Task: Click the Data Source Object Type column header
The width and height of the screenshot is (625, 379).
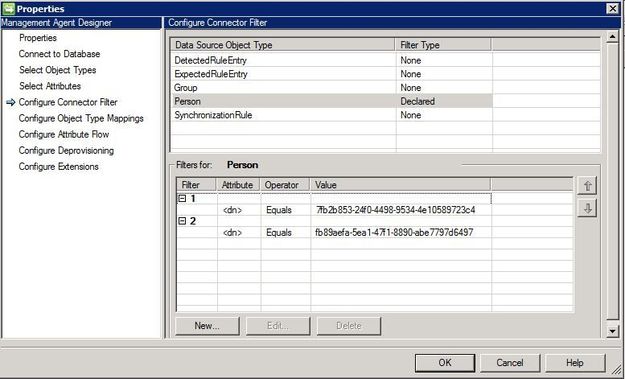Action: click(x=283, y=45)
